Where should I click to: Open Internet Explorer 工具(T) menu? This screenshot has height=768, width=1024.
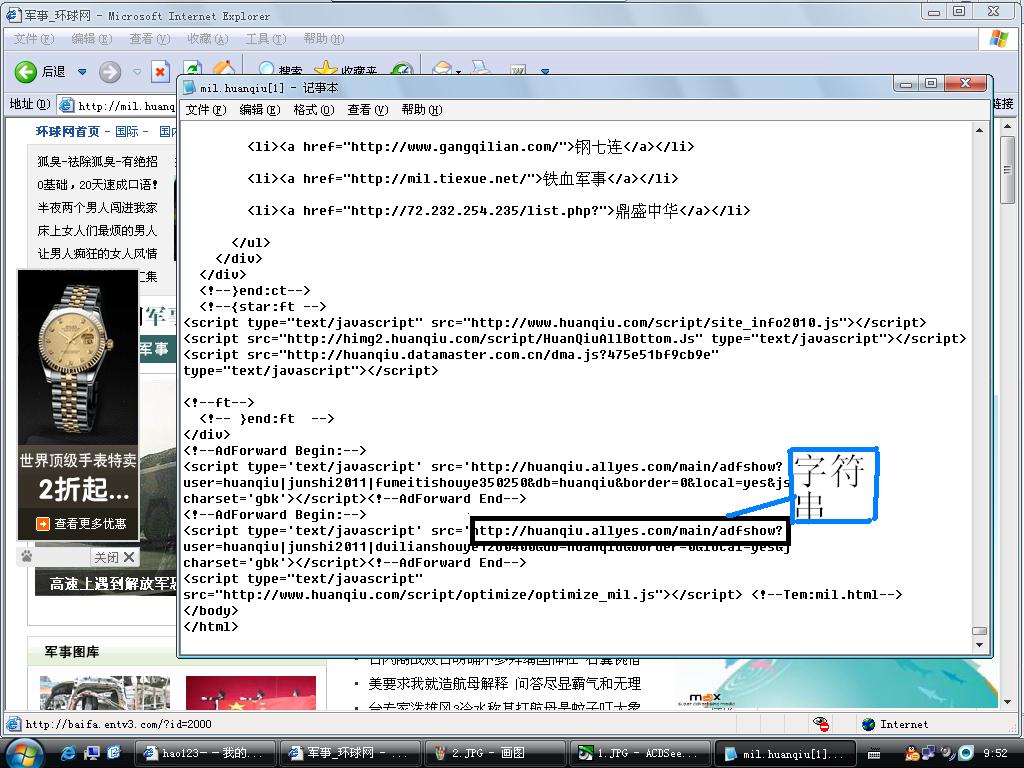266,39
